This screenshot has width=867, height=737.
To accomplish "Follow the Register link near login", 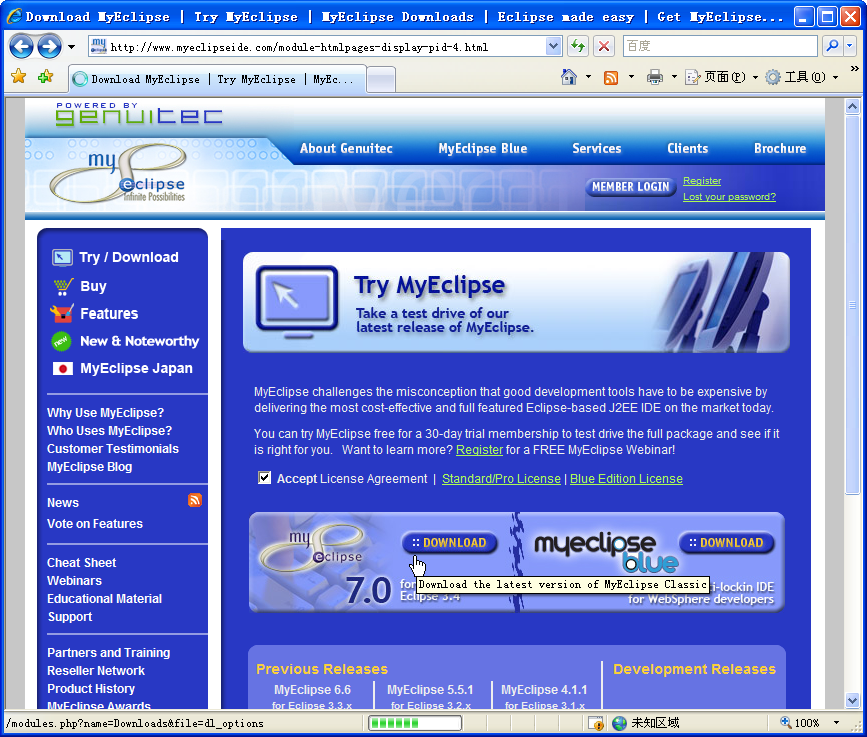I will pyautogui.click(x=702, y=181).
